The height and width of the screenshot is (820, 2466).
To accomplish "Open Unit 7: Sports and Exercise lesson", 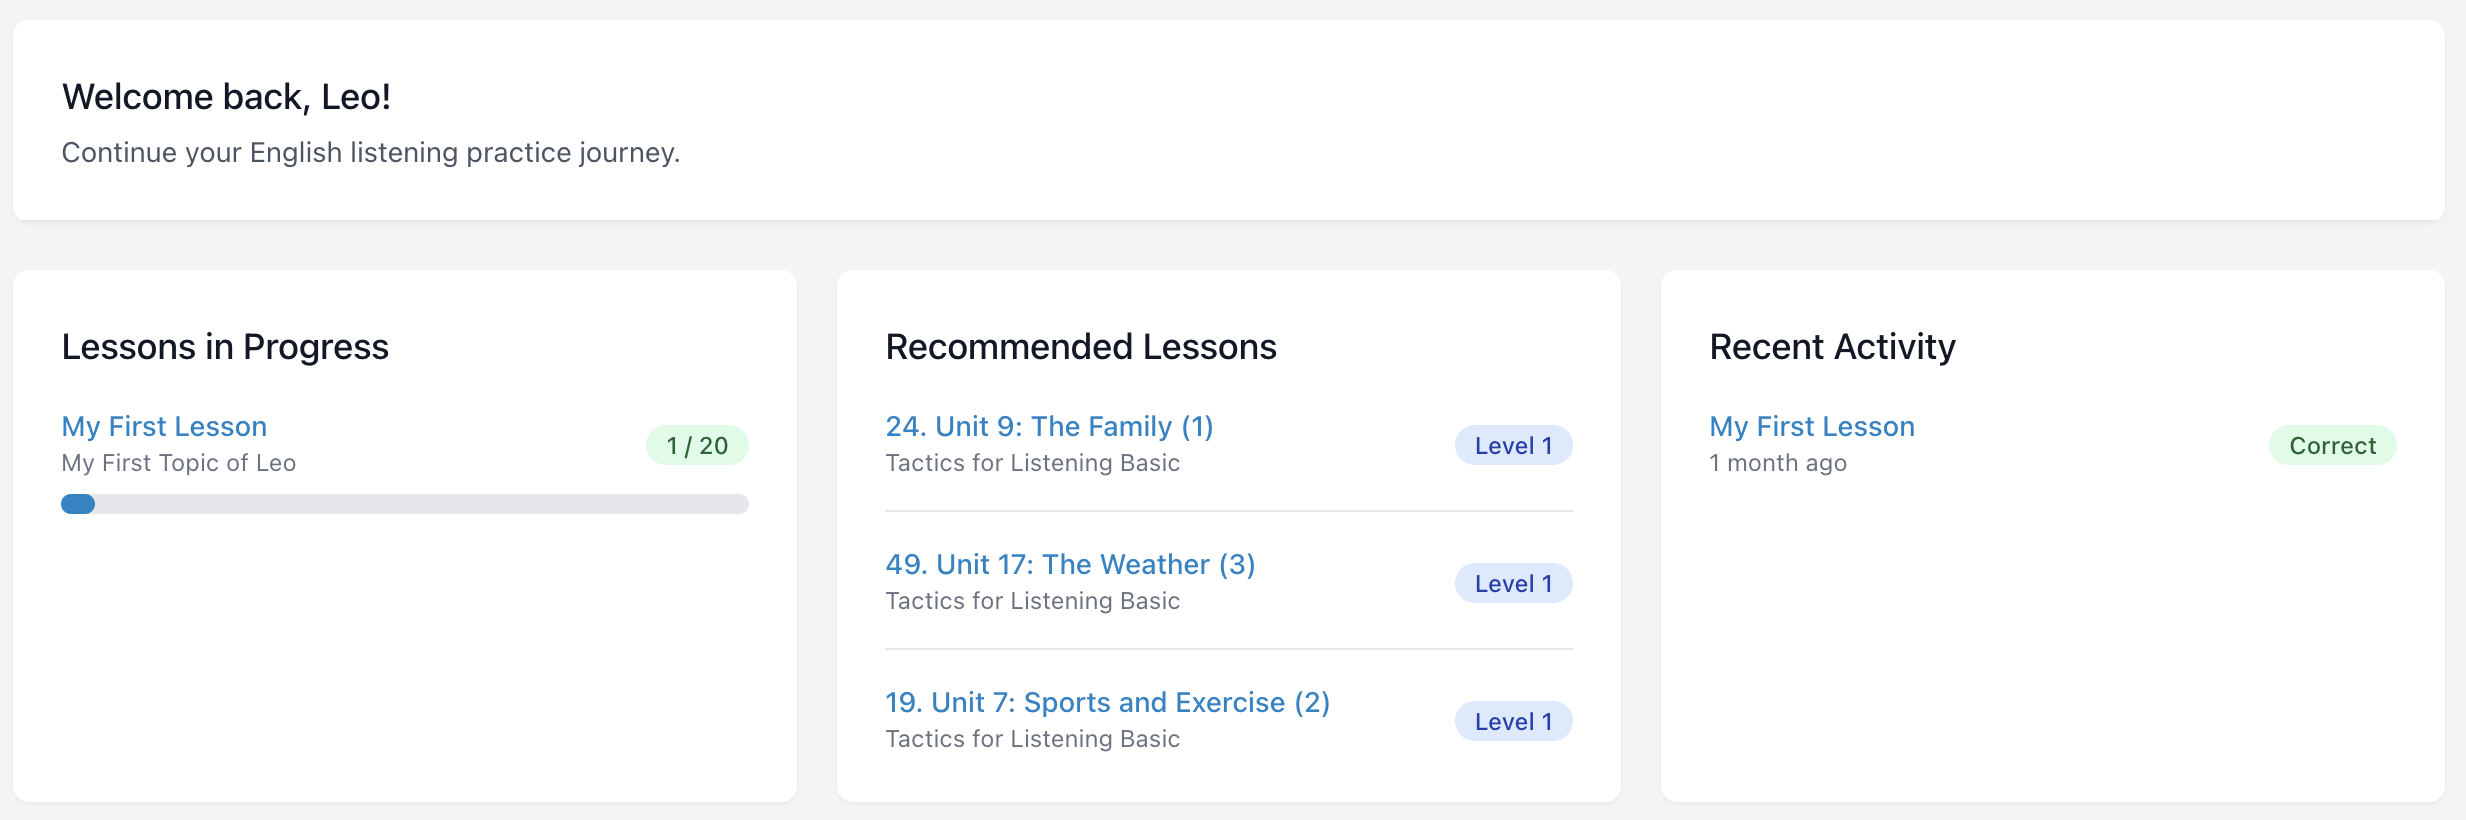I will pyautogui.click(x=1107, y=702).
